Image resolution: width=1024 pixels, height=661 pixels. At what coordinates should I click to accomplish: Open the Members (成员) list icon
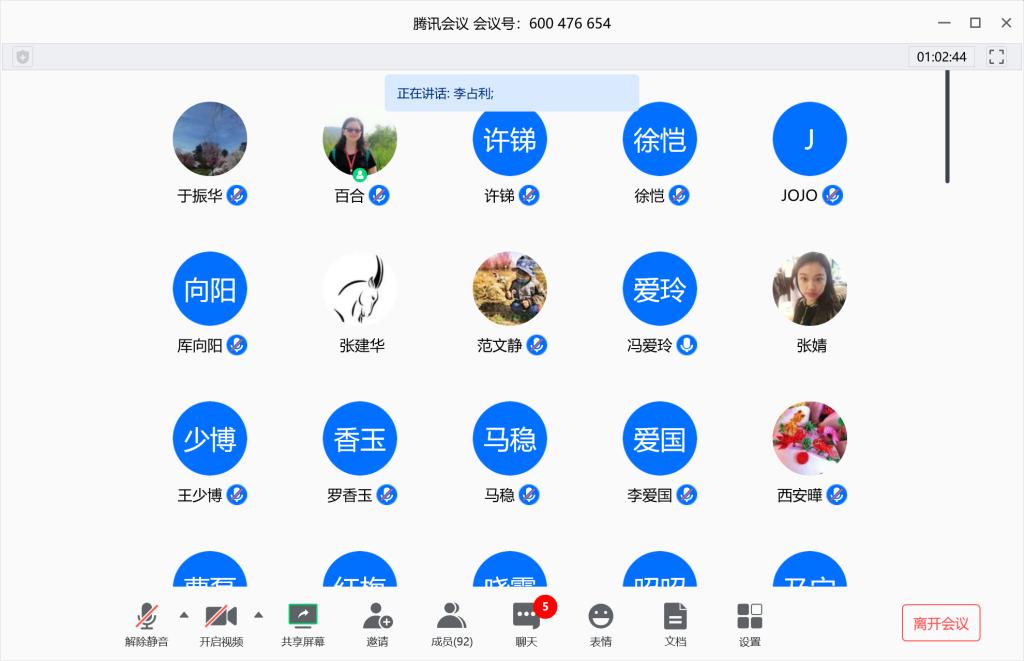pos(451,616)
